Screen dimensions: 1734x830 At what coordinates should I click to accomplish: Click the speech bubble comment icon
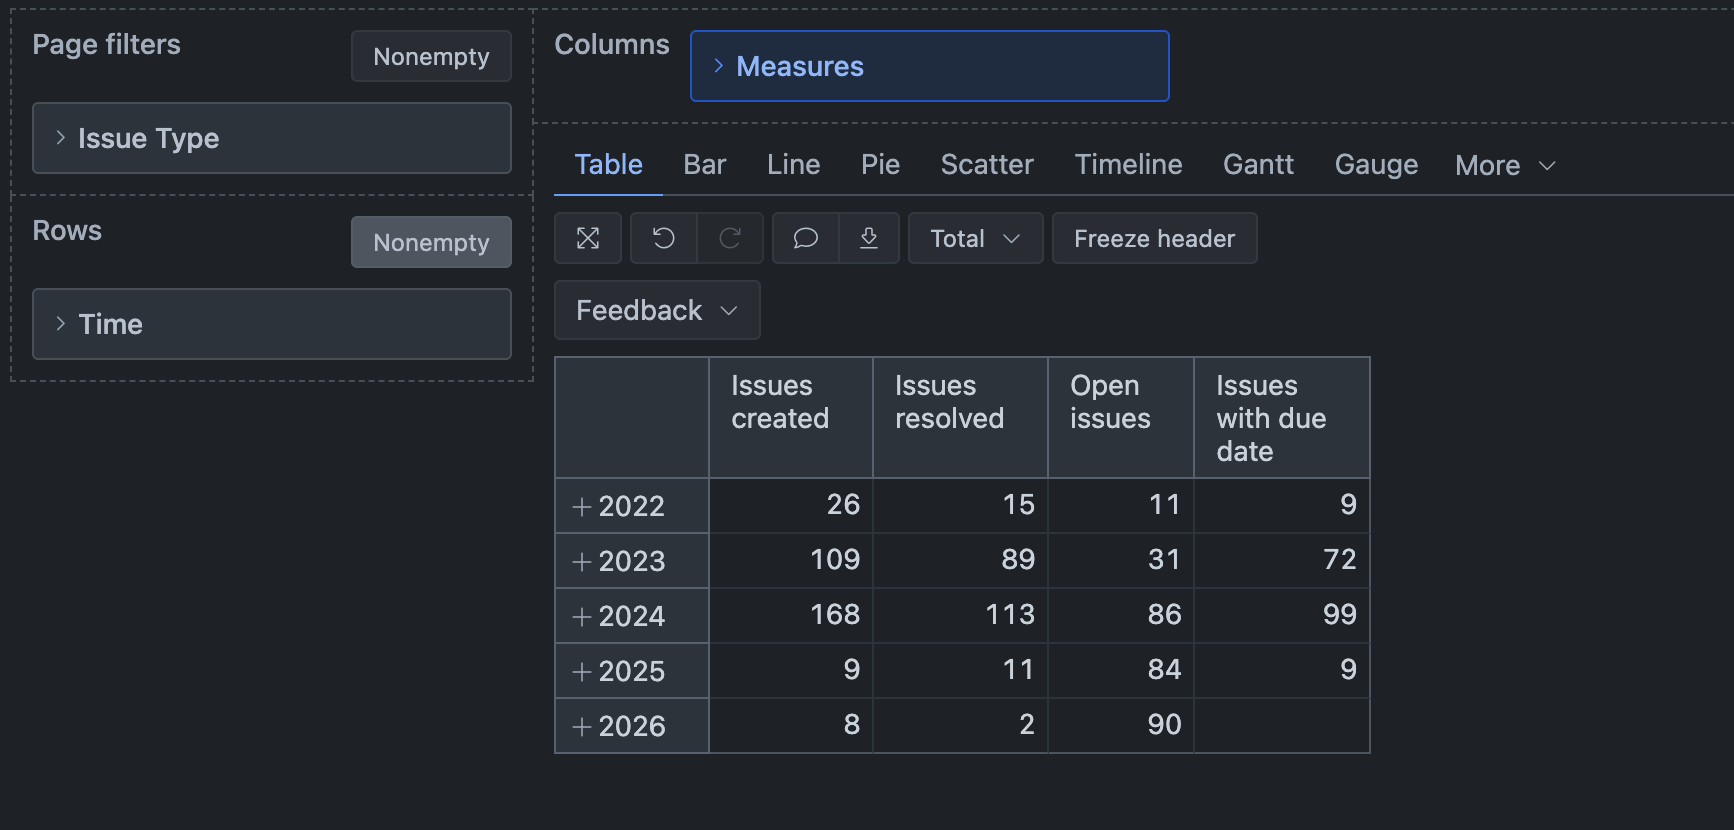805,238
